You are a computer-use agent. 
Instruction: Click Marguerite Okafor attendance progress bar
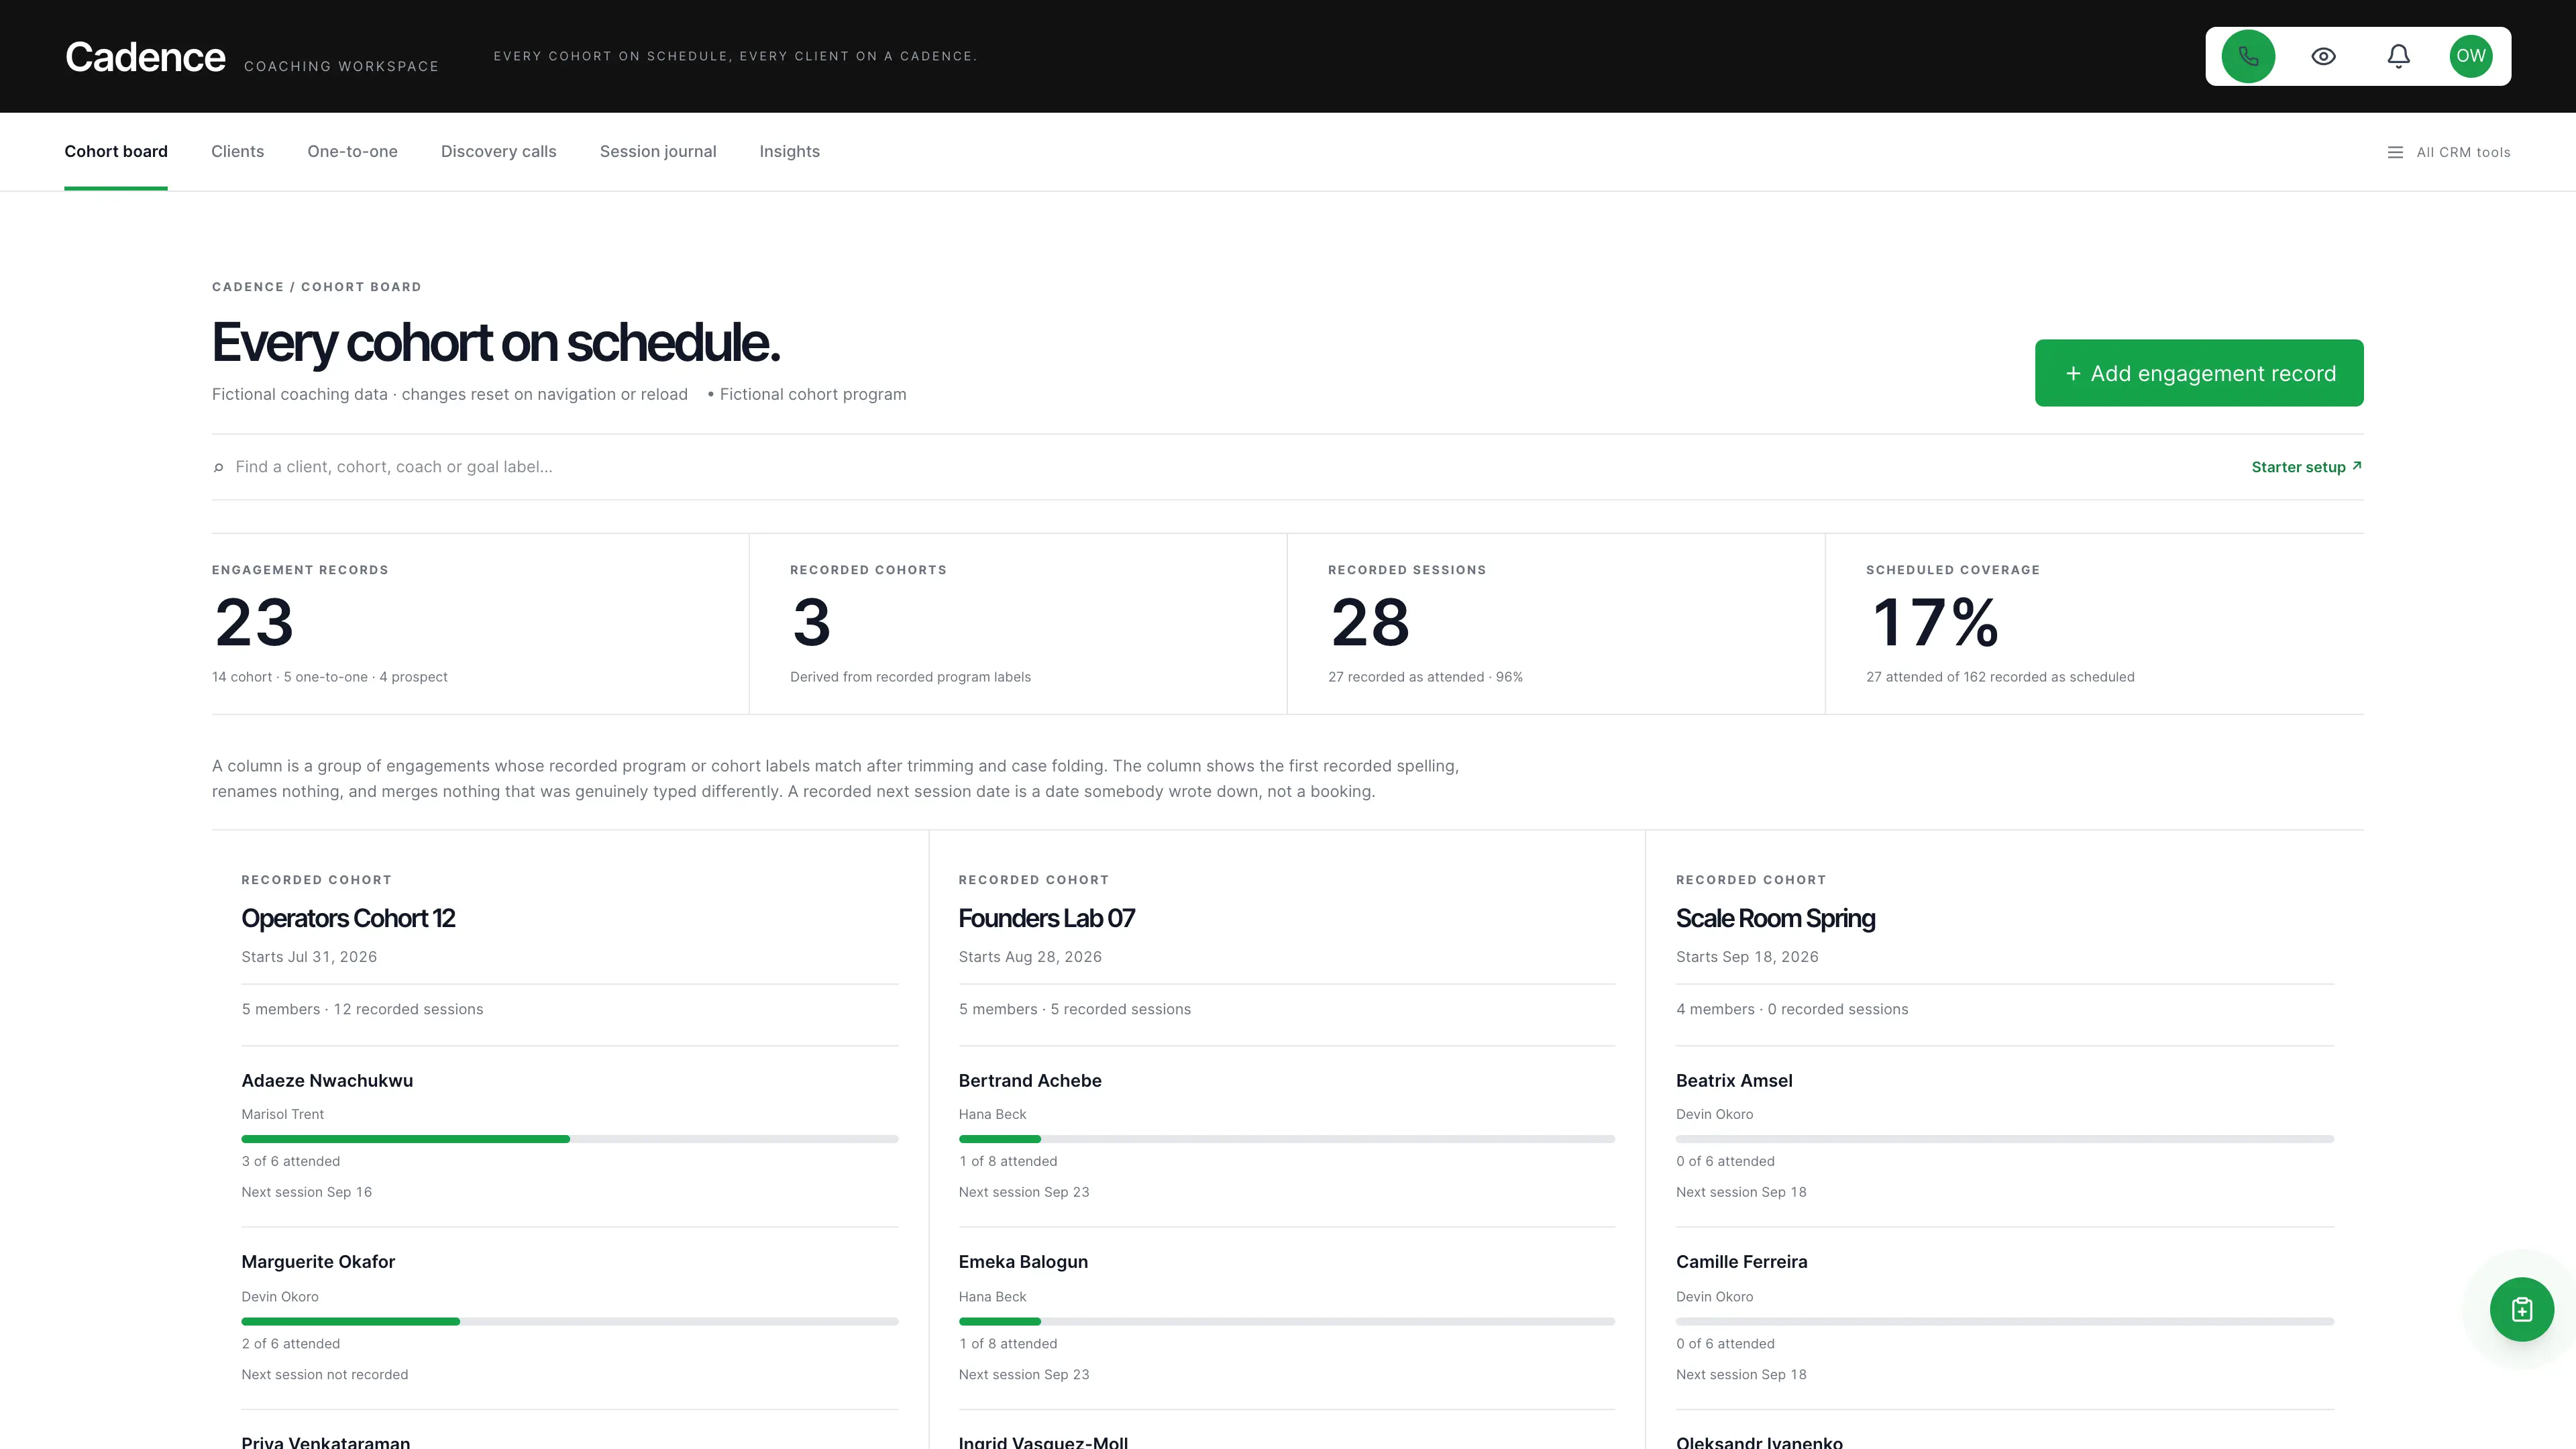point(570,1321)
